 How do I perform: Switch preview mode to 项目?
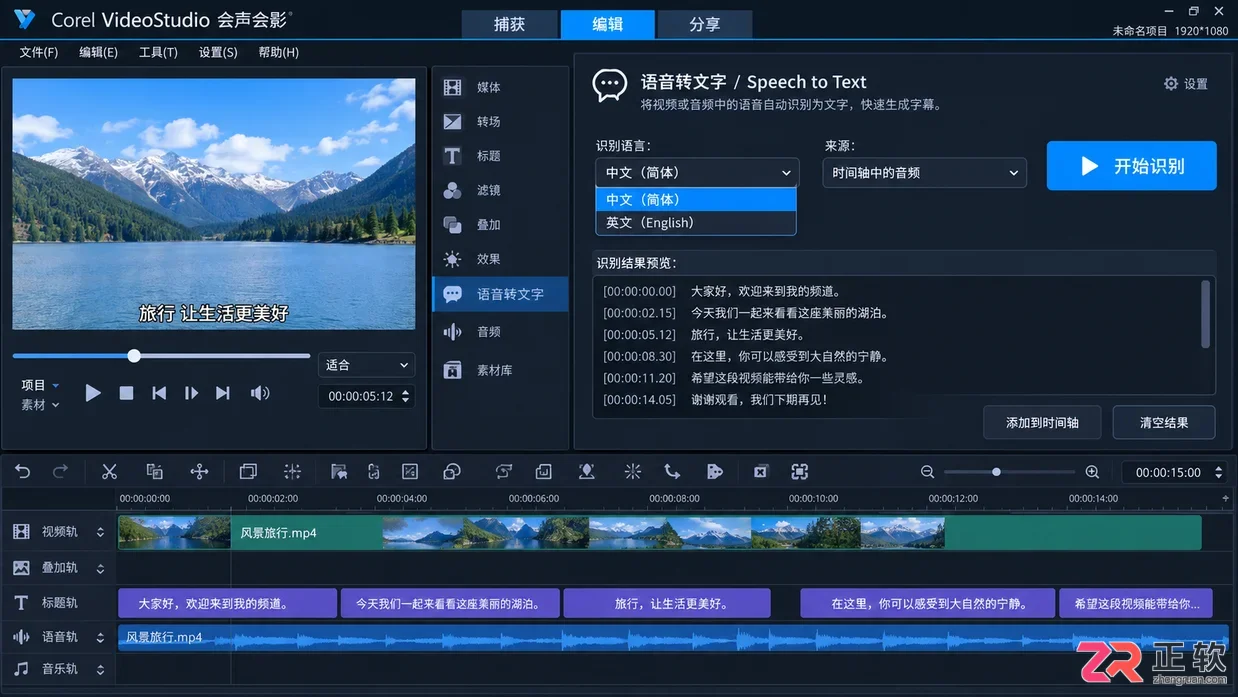point(40,385)
